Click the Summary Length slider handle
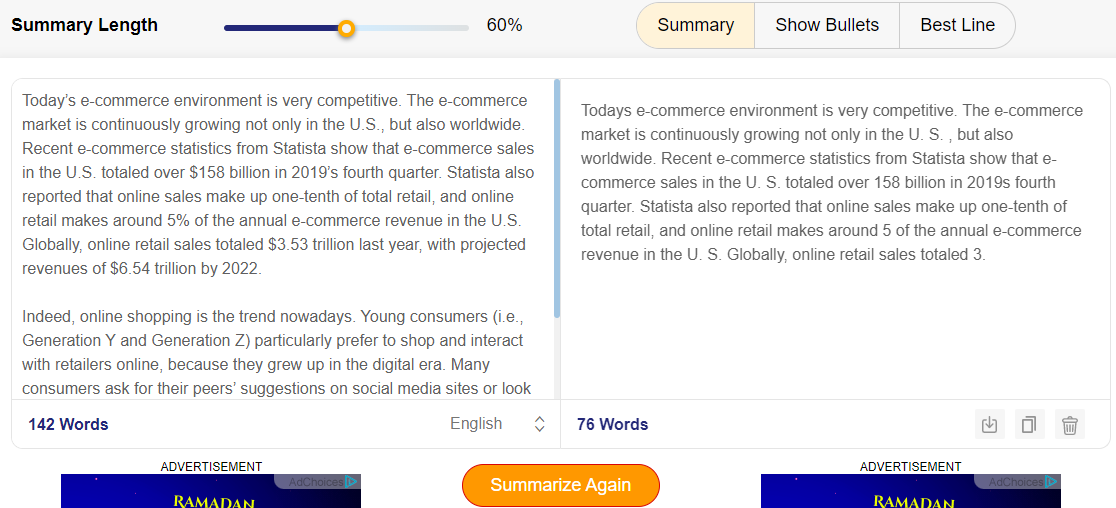 click(x=346, y=28)
